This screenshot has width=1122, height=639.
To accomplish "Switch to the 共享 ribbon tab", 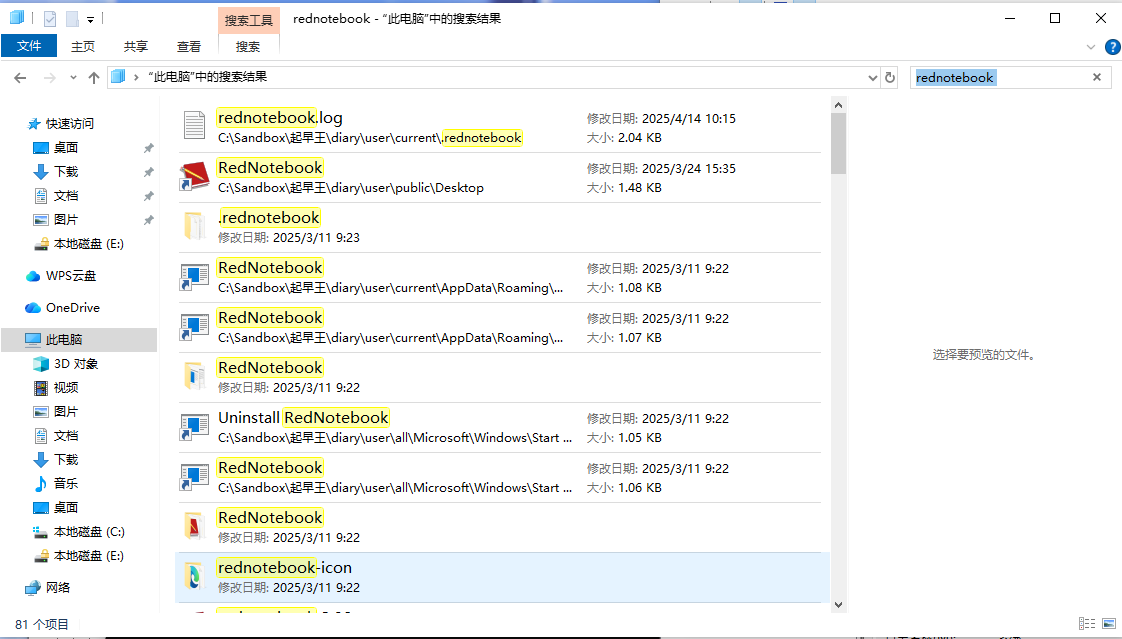I will pyautogui.click(x=135, y=47).
